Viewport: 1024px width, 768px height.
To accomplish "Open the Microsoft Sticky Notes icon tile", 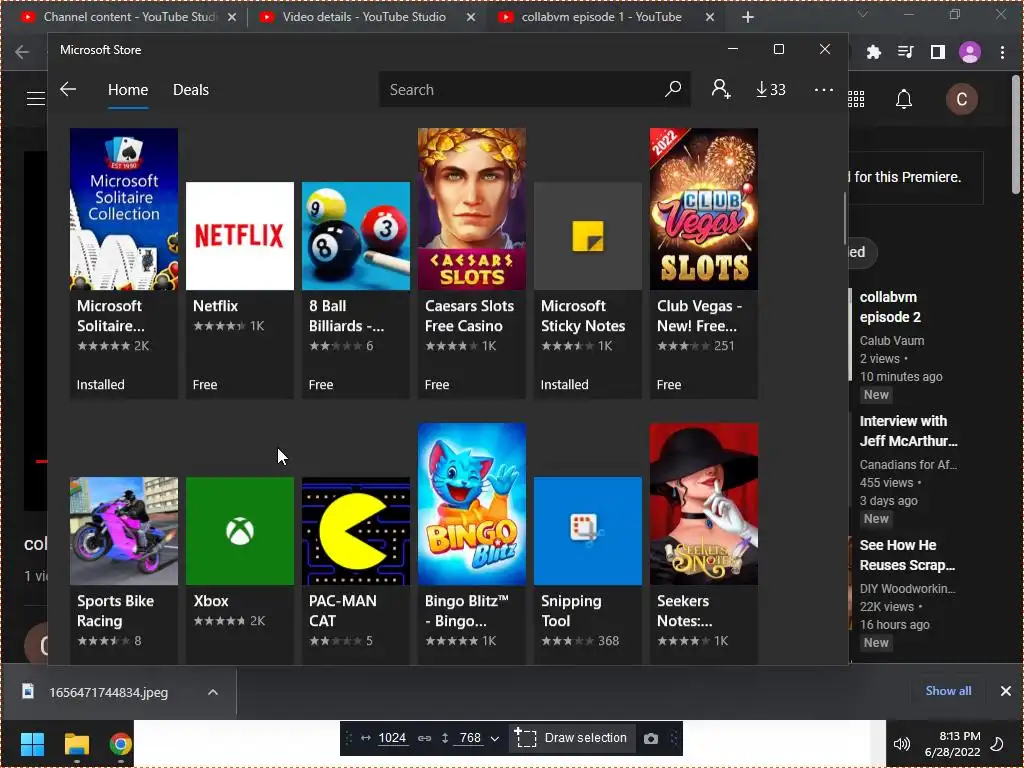I will (588, 236).
